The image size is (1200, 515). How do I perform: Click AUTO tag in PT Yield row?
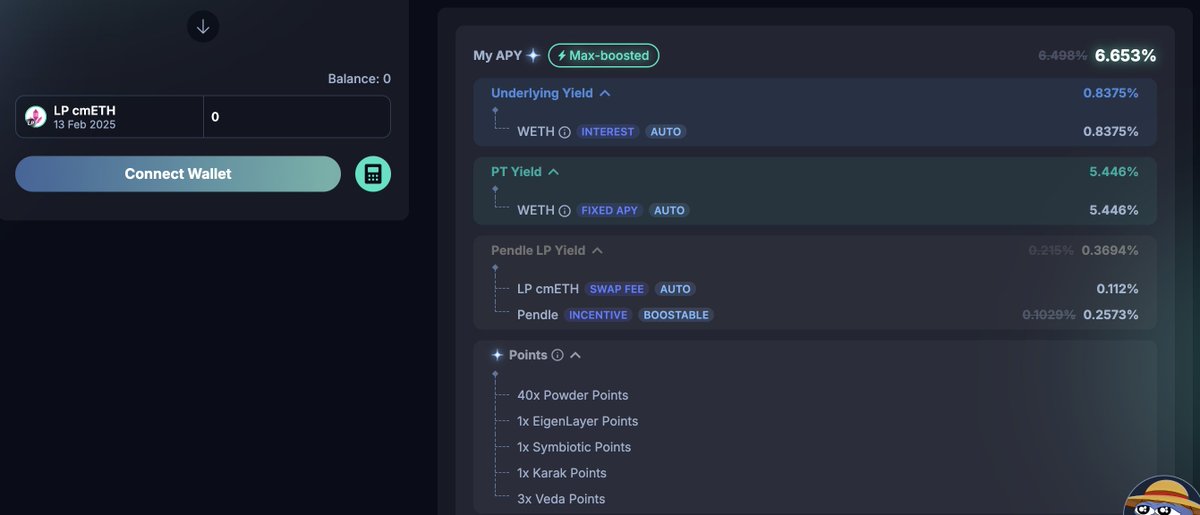pyautogui.click(x=669, y=211)
